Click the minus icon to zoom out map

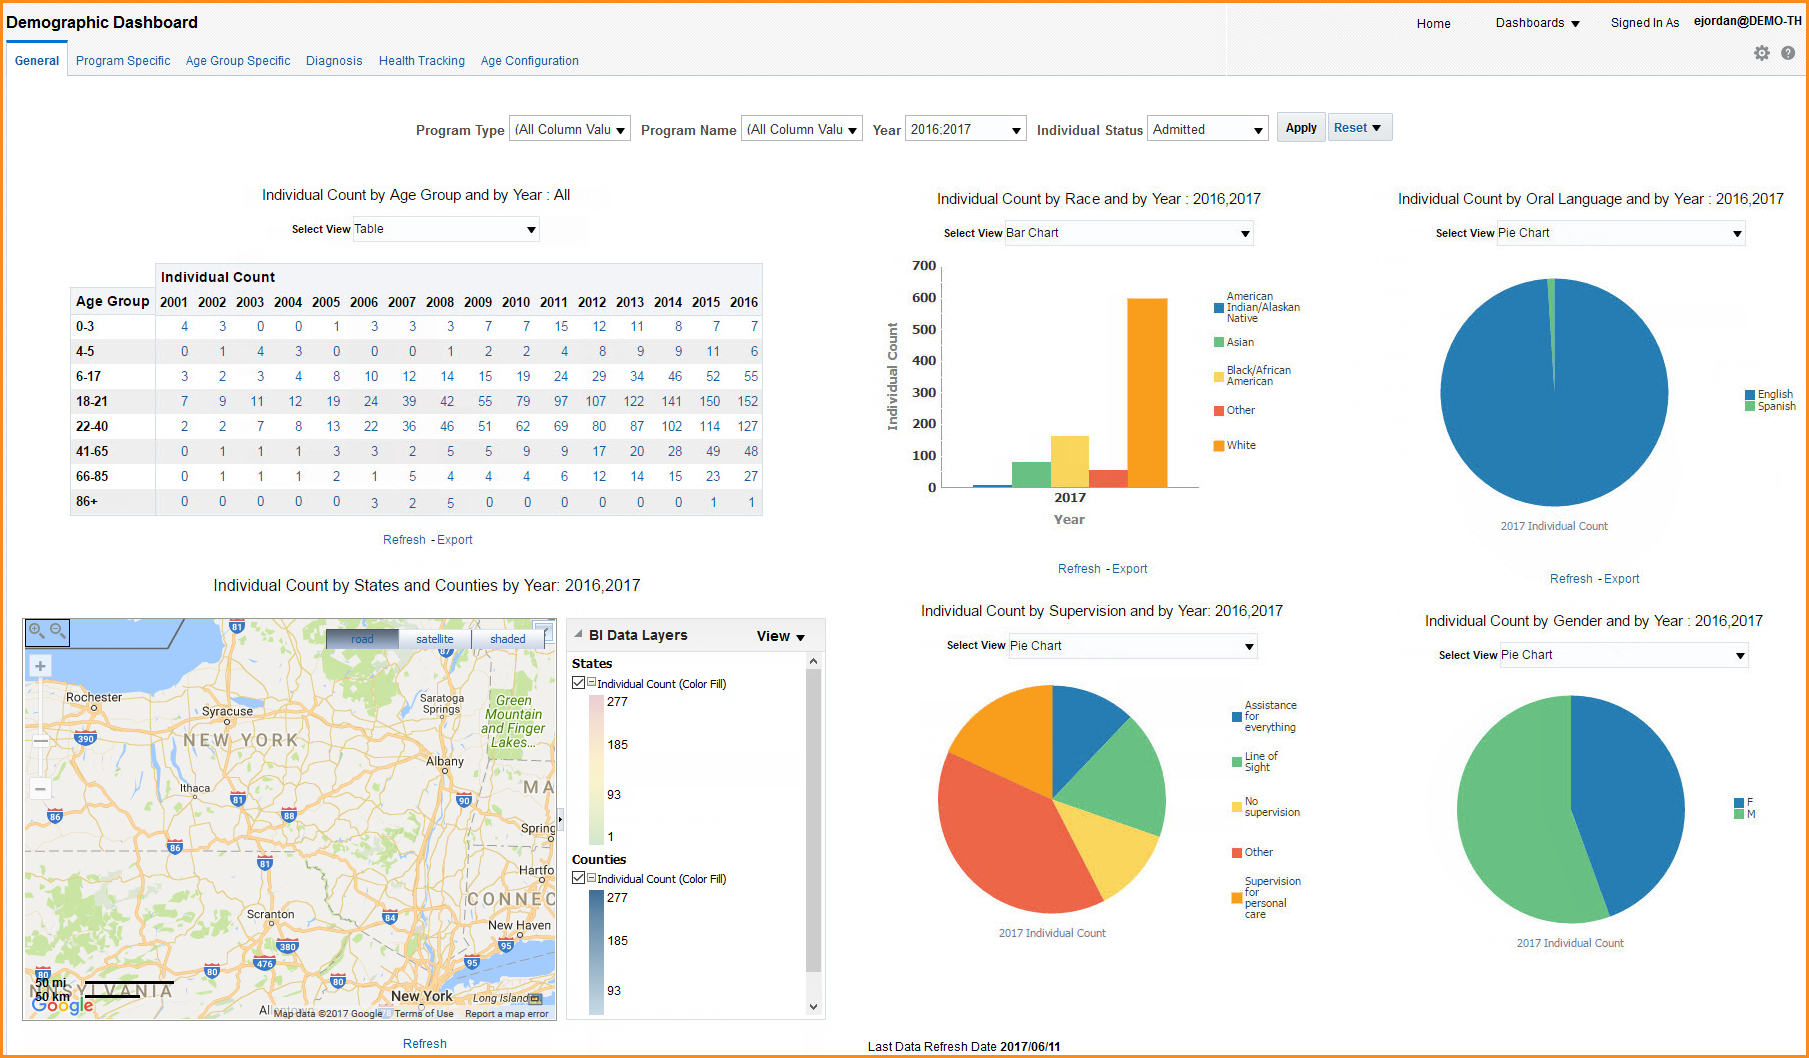tap(40, 788)
